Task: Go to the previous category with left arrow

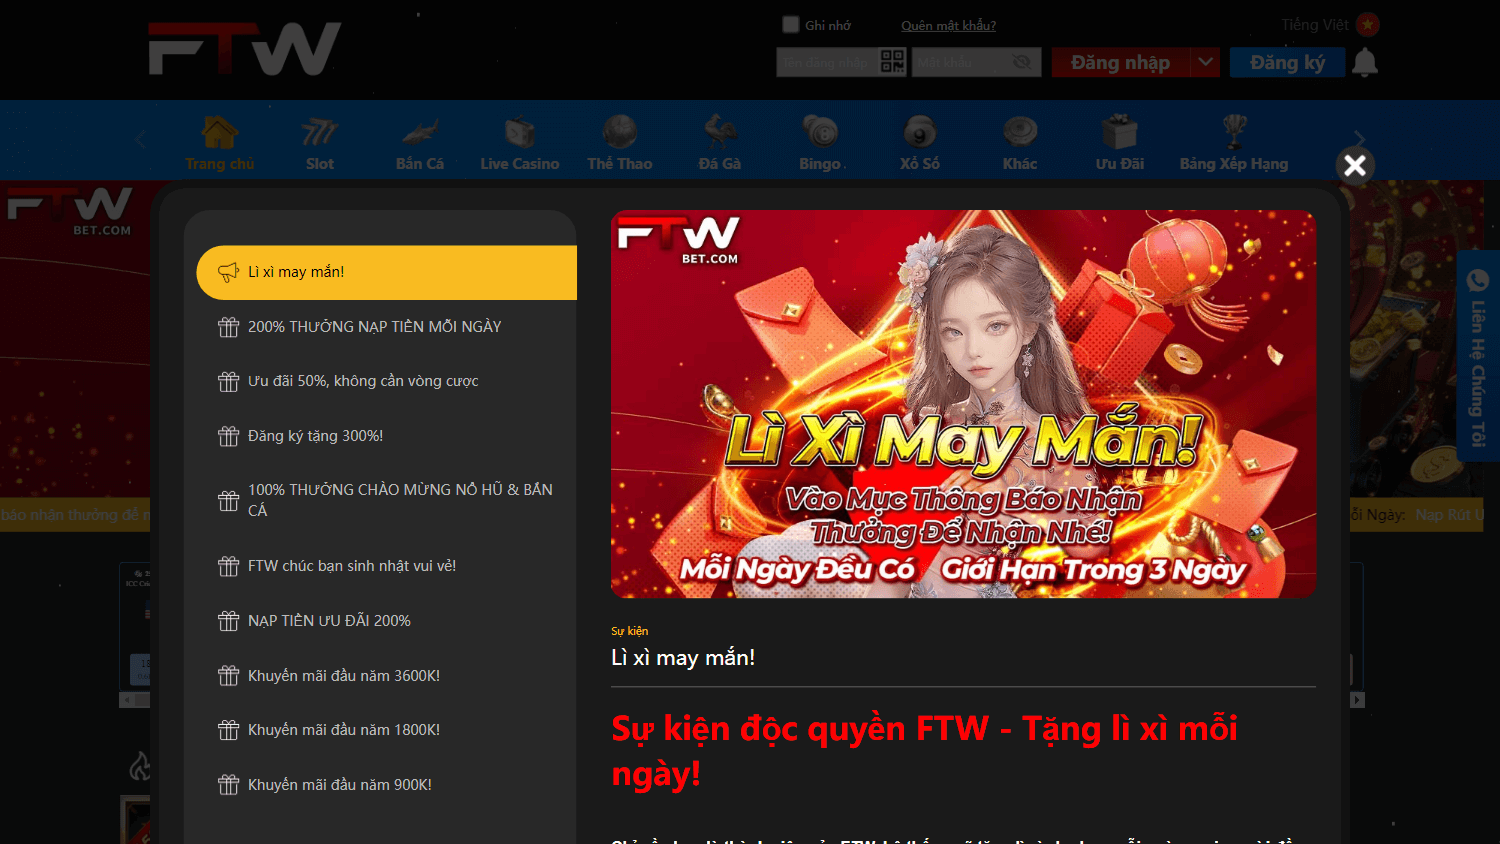Action: tap(141, 140)
